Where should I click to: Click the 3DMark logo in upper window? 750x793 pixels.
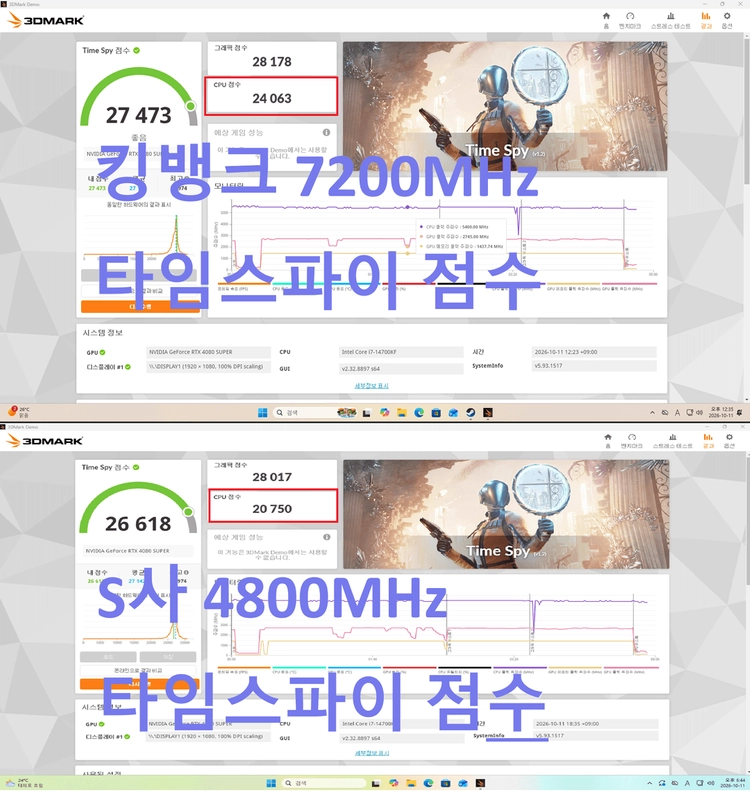click(46, 20)
